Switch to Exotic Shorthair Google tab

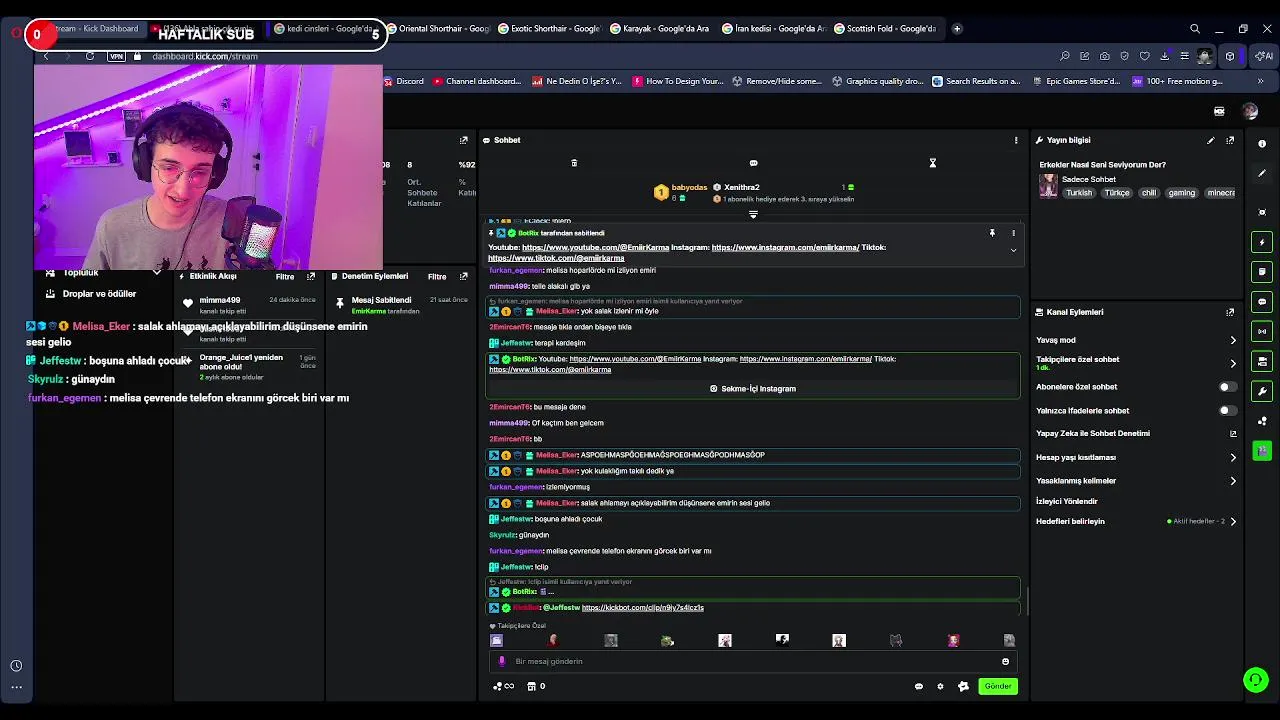[x=549, y=29]
